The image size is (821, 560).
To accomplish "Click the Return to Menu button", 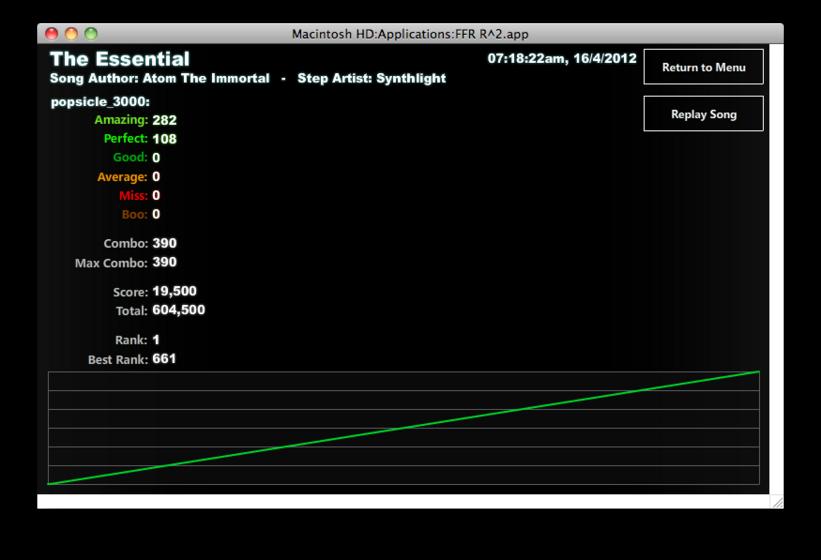I will 703,67.
